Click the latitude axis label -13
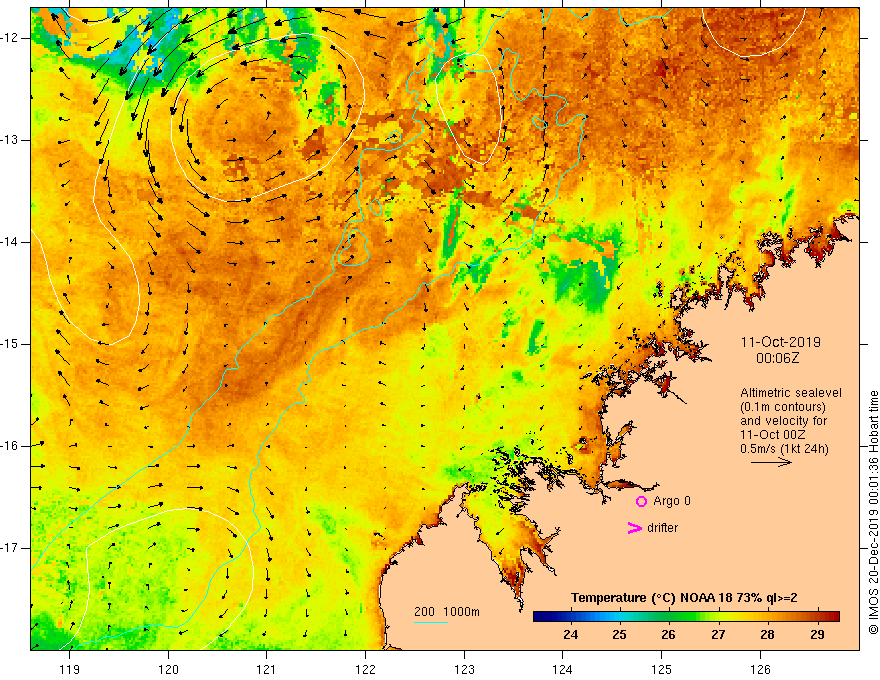 coord(10,140)
